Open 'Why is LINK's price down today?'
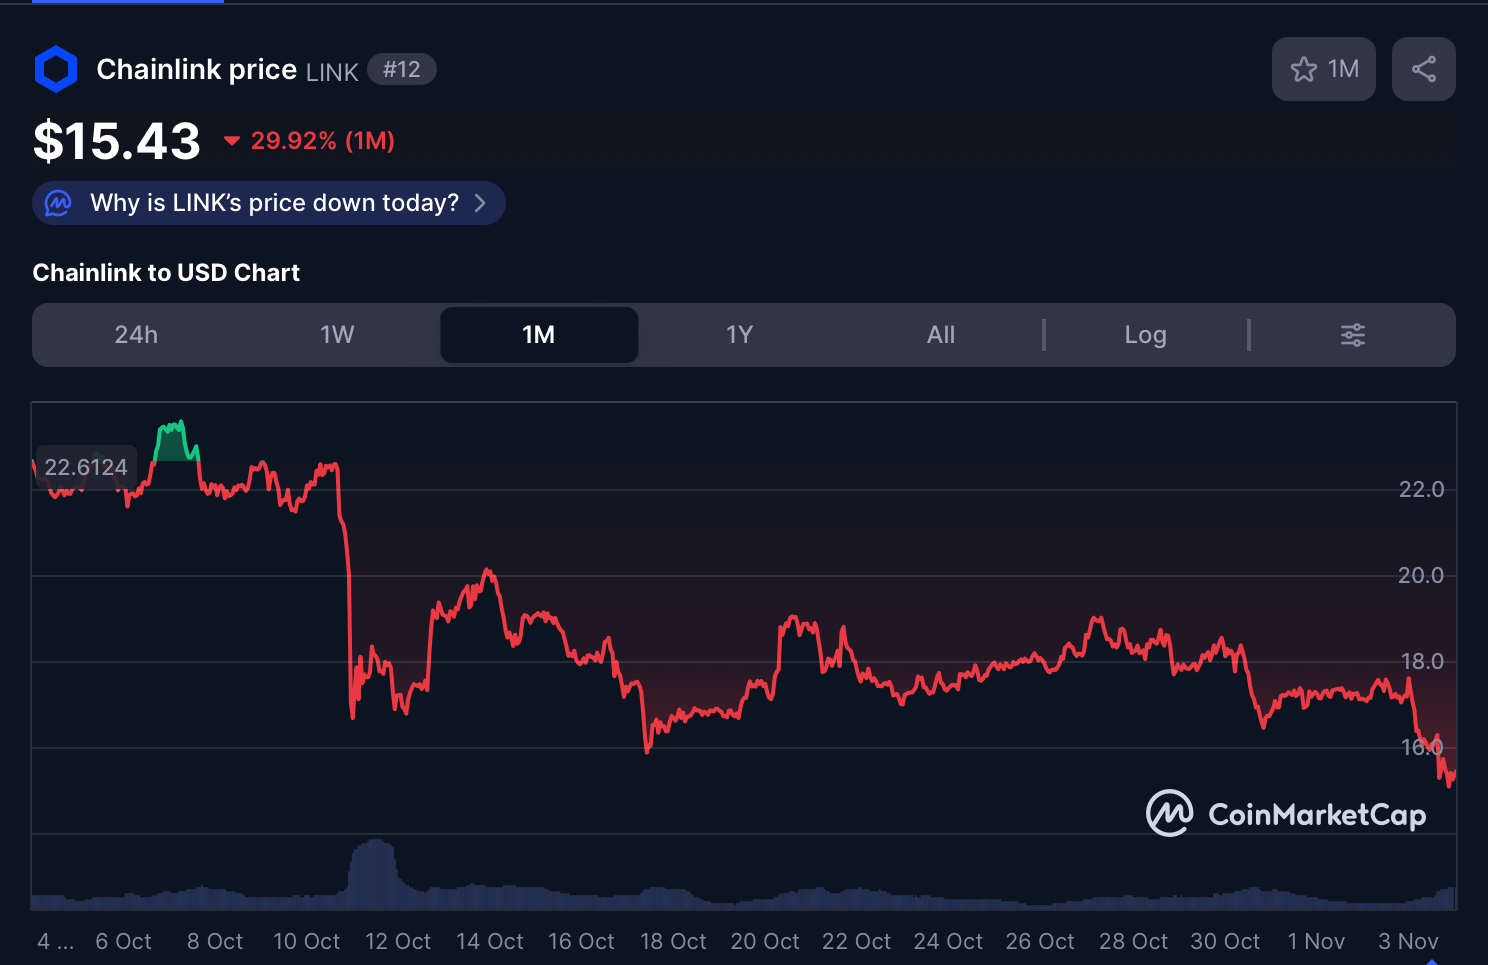Viewport: 1488px width, 965px height. [x=269, y=203]
